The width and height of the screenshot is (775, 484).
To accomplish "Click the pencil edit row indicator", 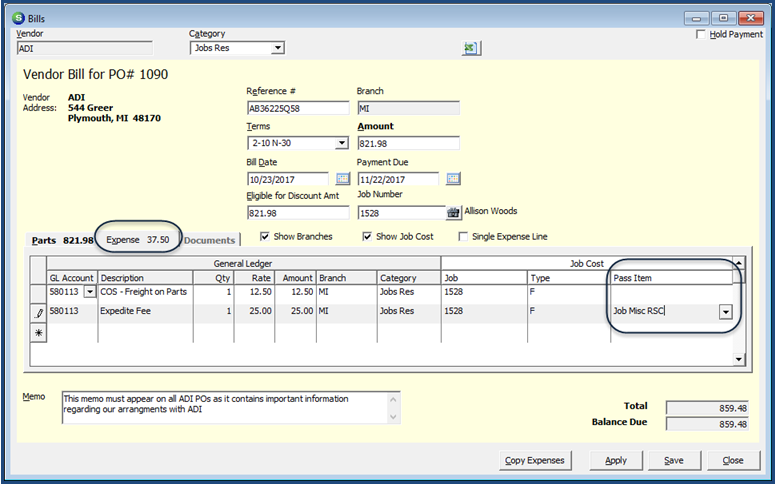I will (x=38, y=311).
